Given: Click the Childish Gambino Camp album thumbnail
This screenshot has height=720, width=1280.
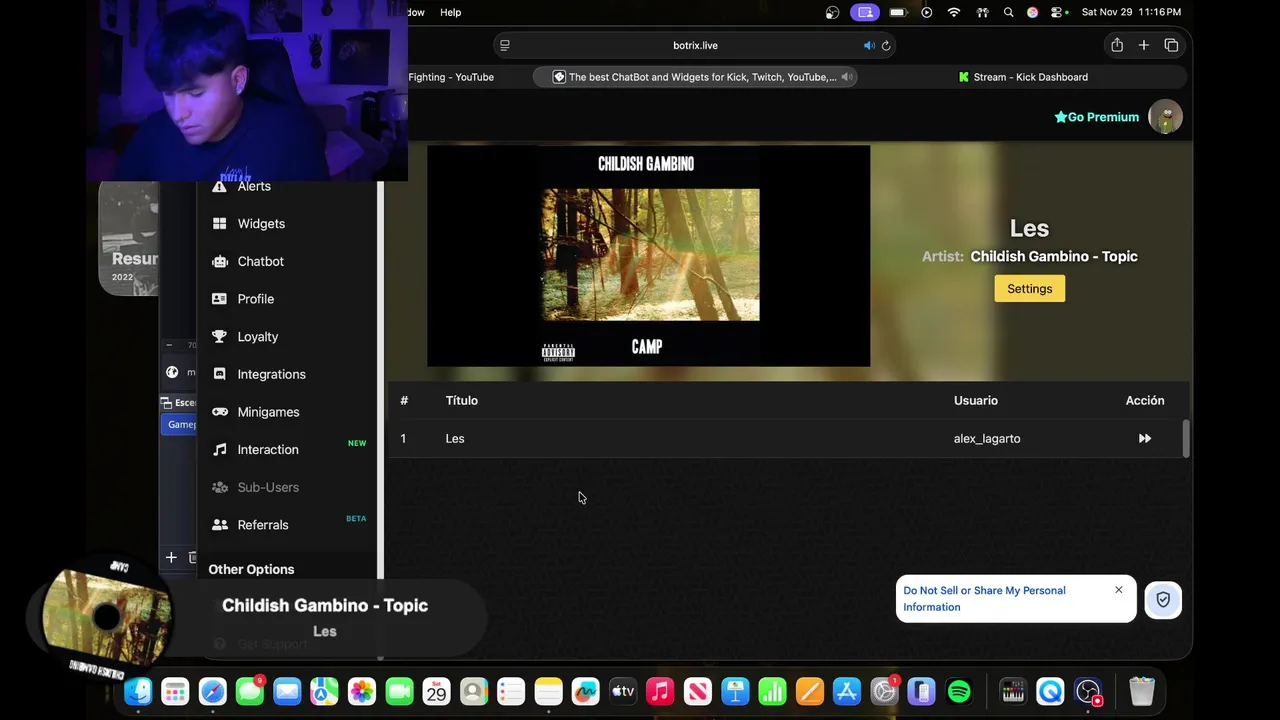Looking at the screenshot, I should point(648,256).
